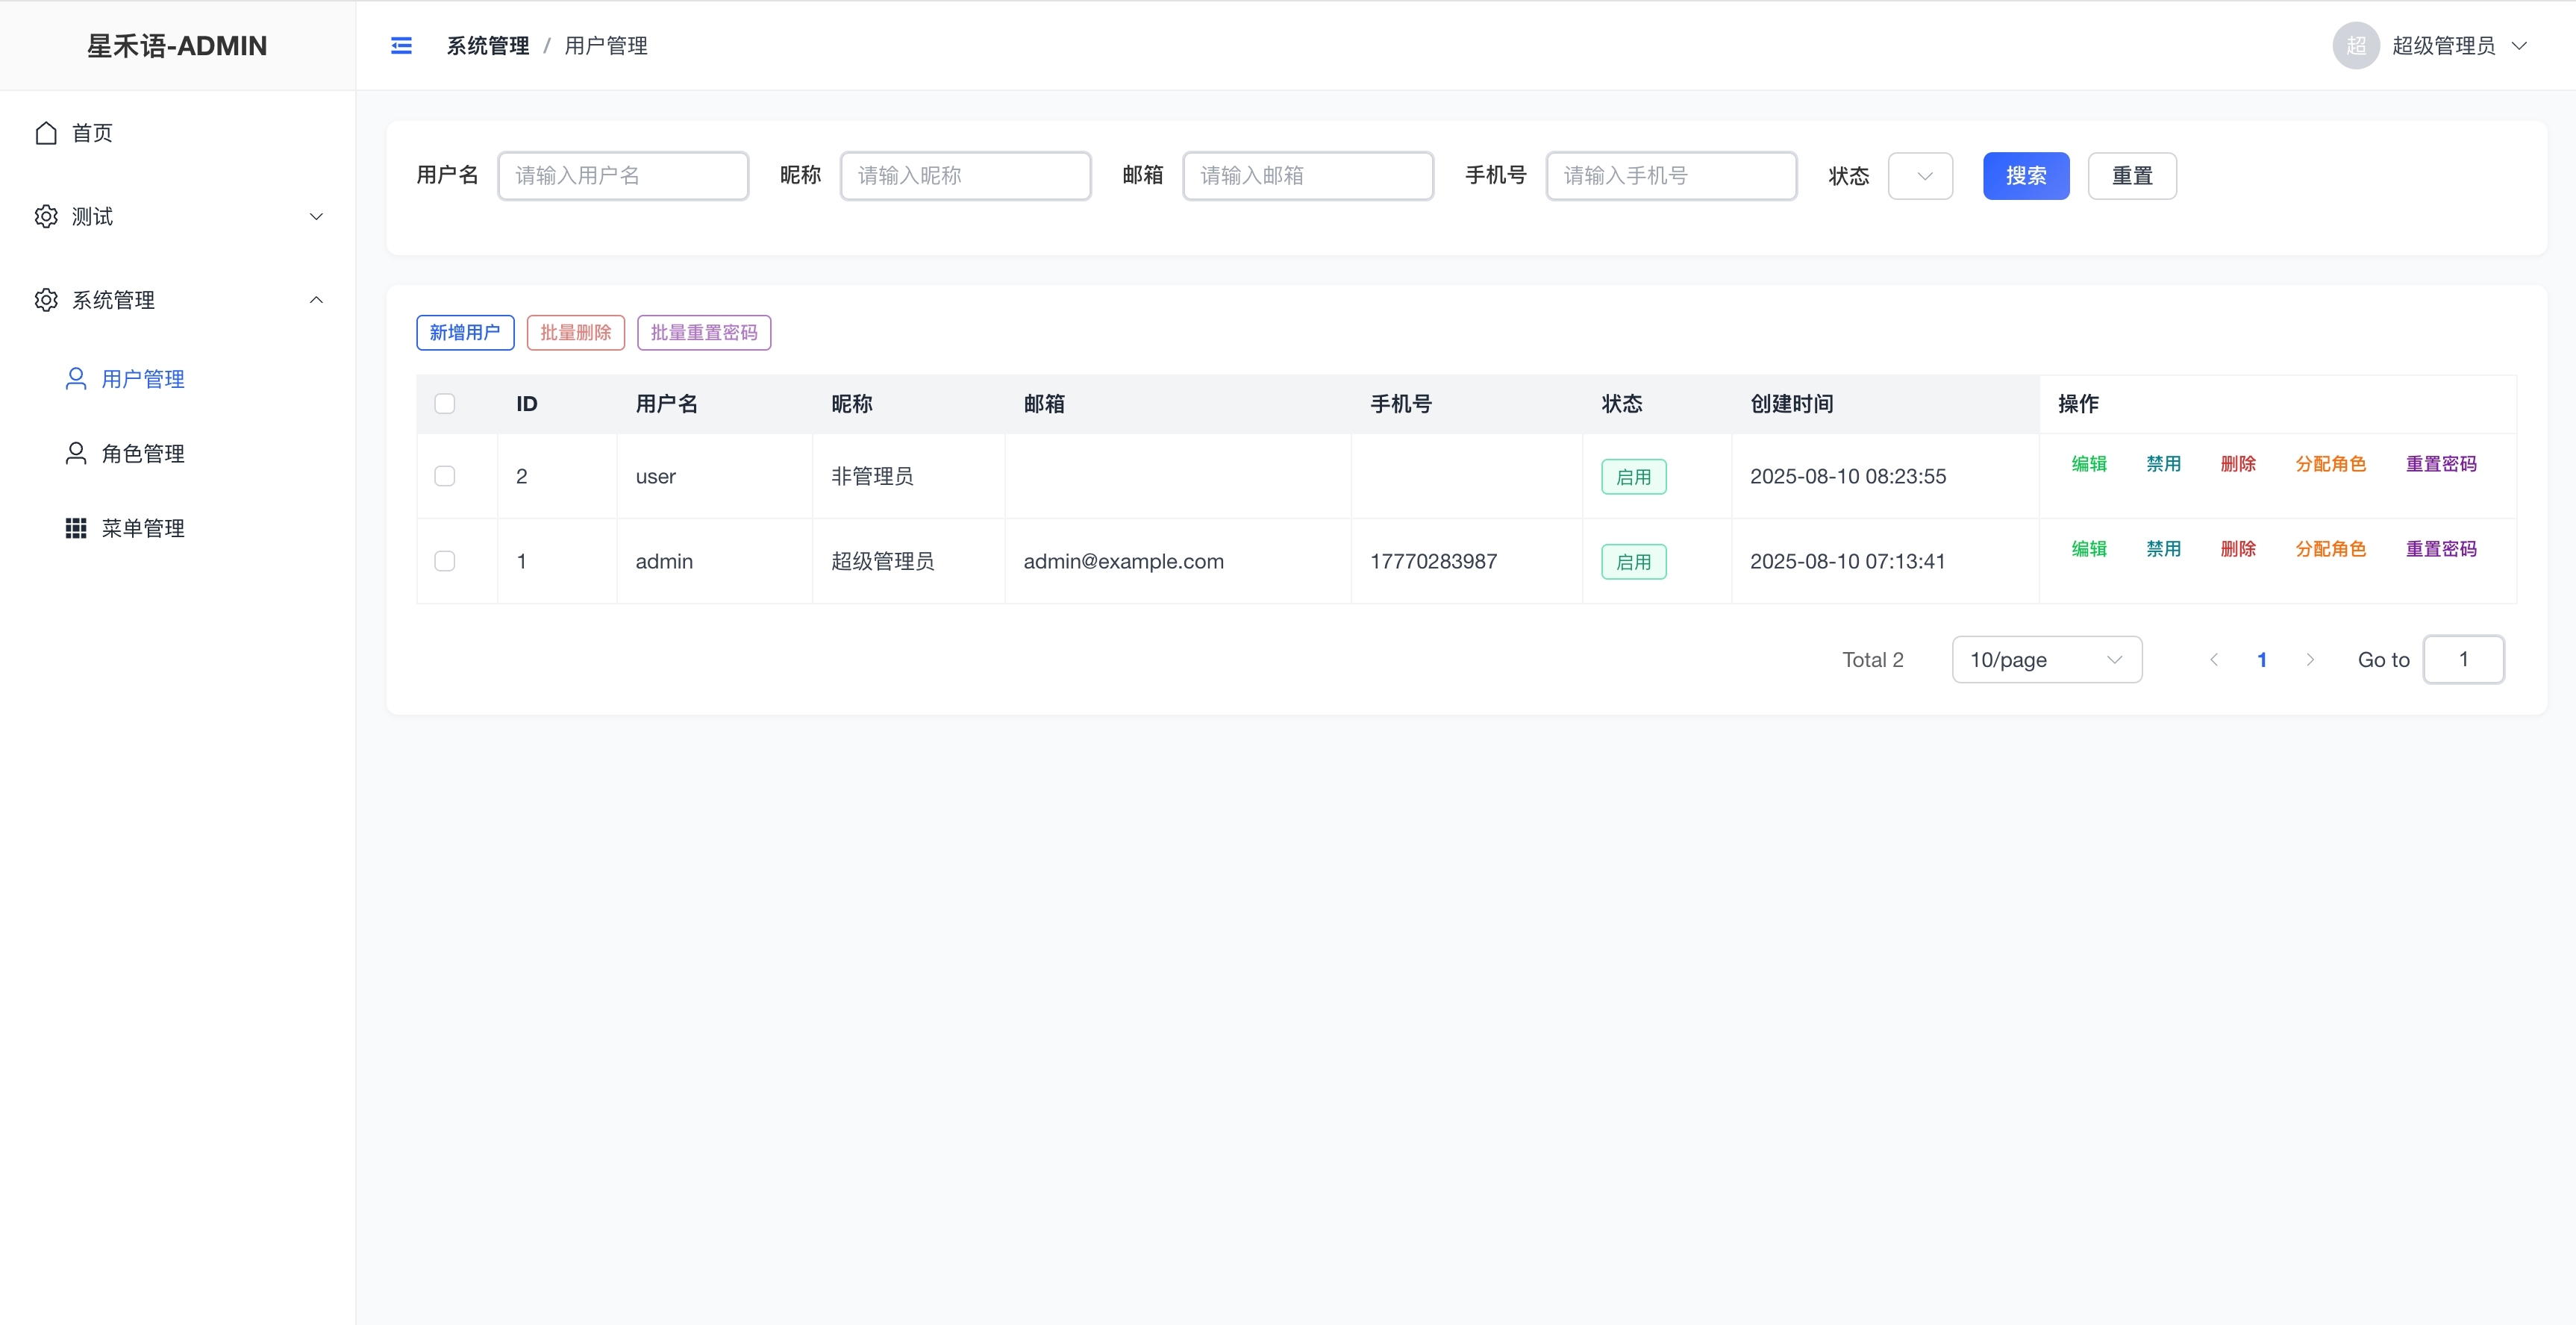
Task: Click the person icon beside 用户管理
Action: (76, 379)
